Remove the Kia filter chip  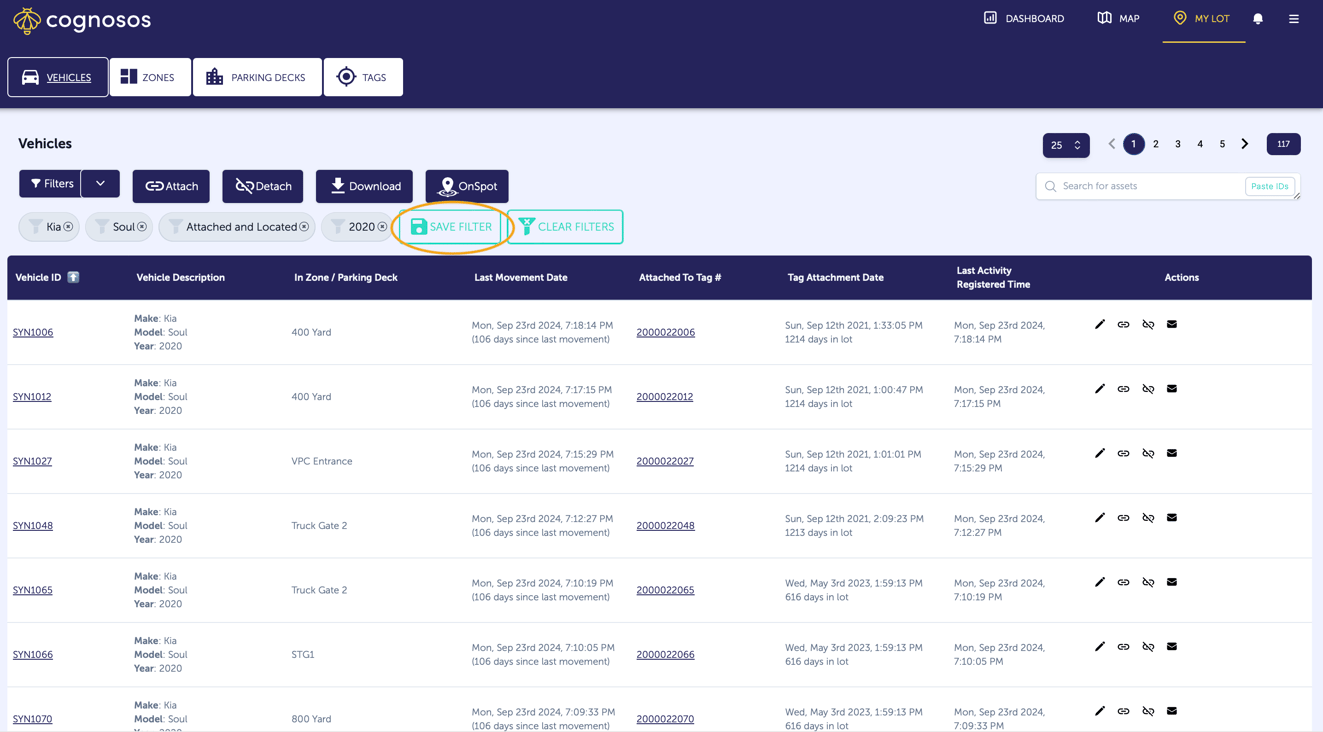point(68,227)
